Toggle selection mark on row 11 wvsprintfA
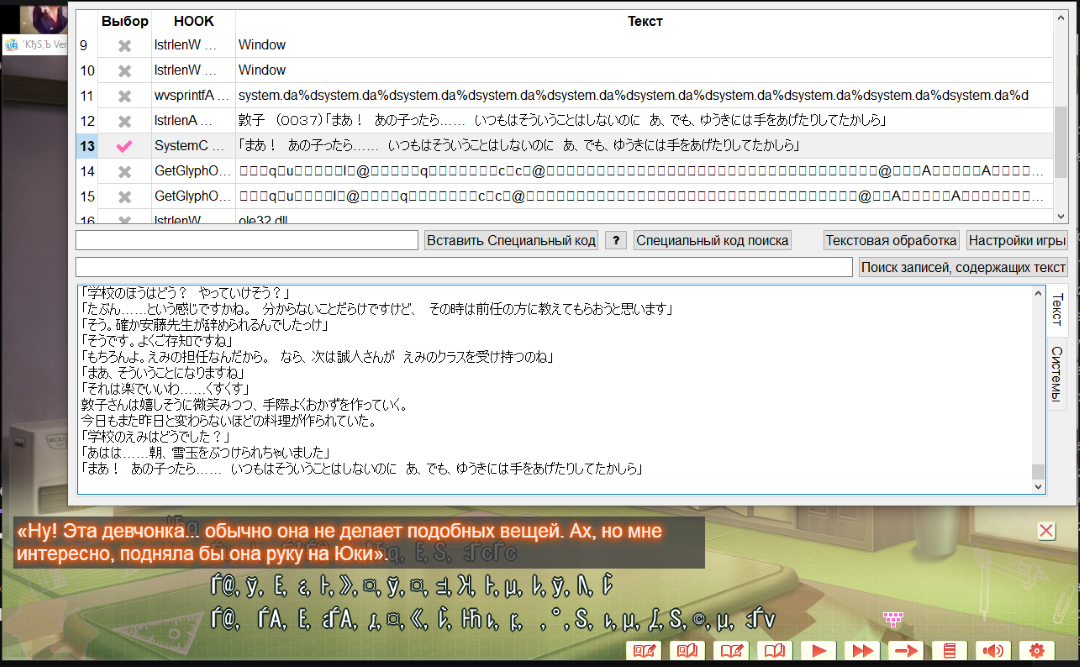 [125, 96]
